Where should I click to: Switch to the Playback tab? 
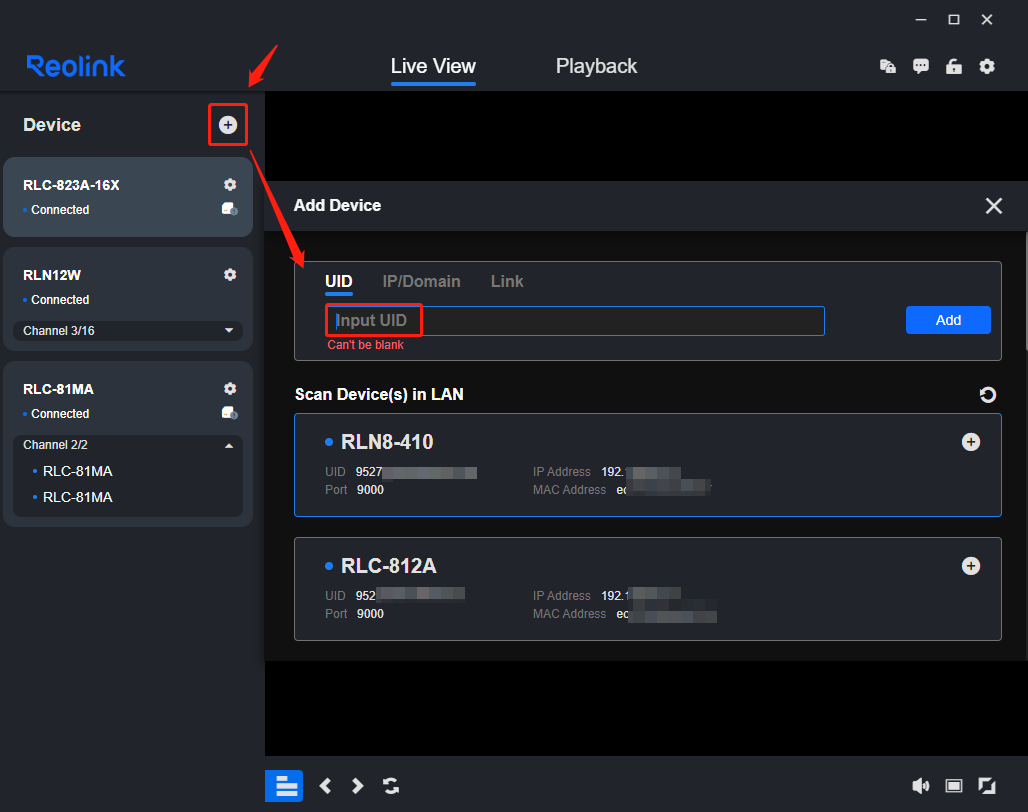pyautogui.click(x=596, y=66)
